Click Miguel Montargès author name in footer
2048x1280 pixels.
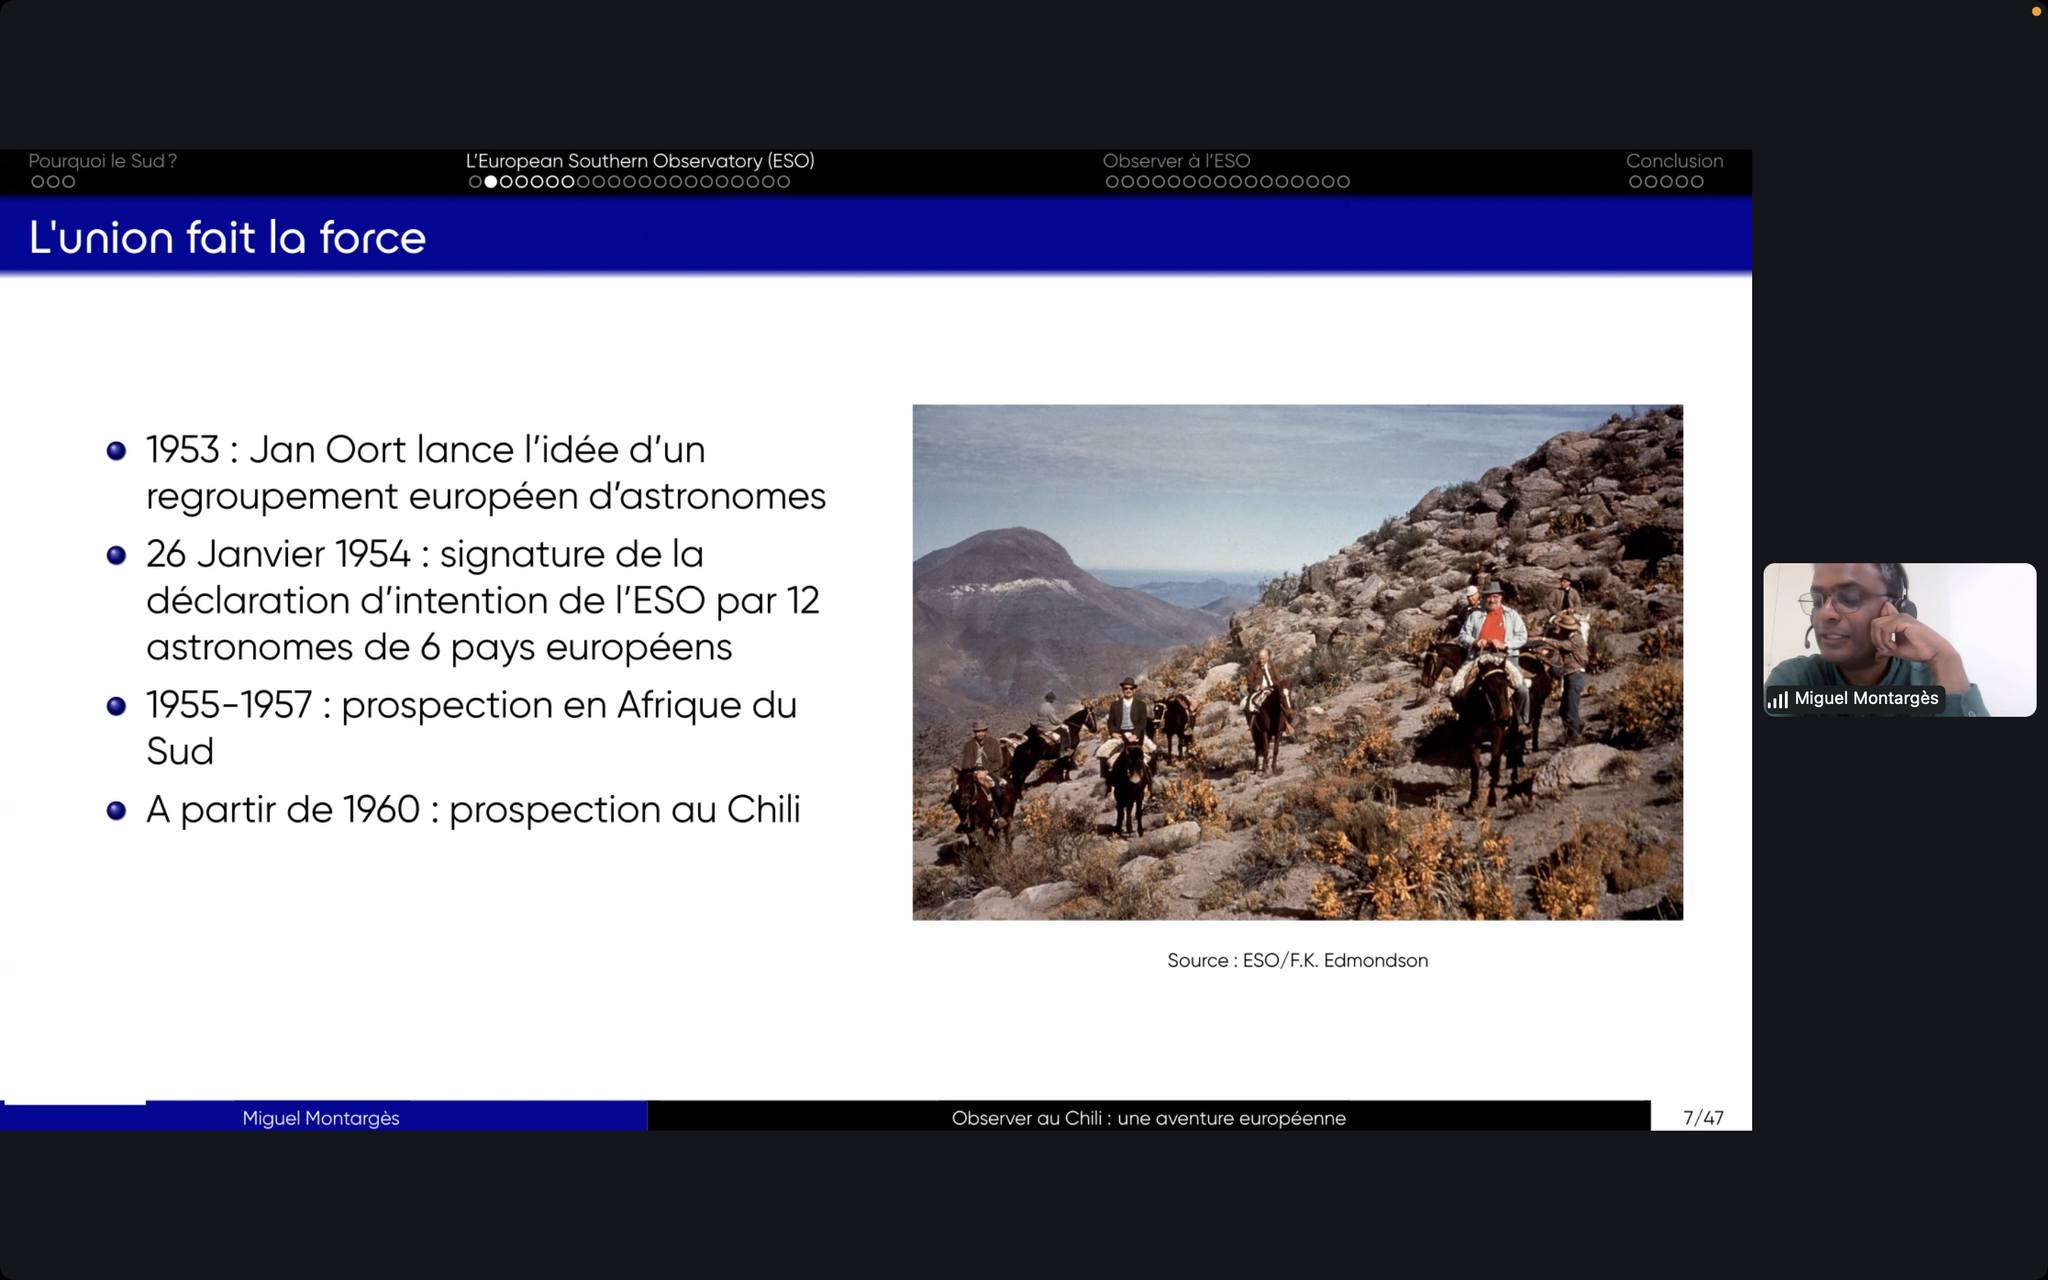point(320,1118)
